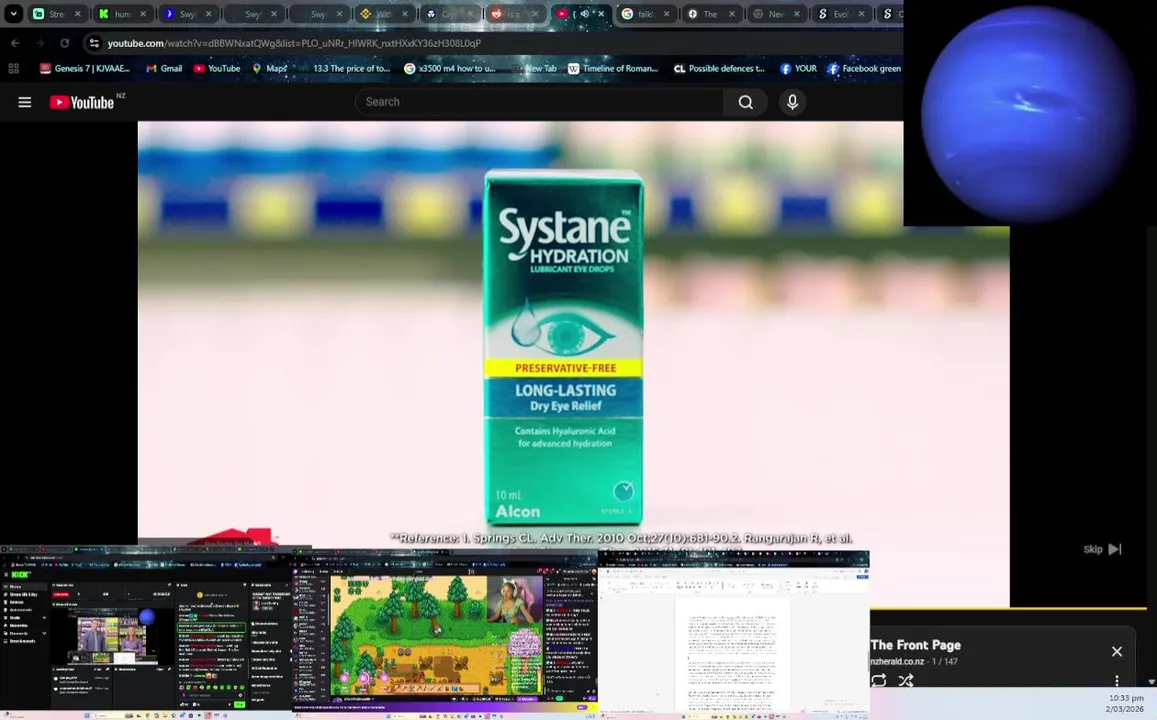Image resolution: width=1157 pixels, height=720 pixels.
Task: Close the 'Stre' tab
Action: [77, 13]
